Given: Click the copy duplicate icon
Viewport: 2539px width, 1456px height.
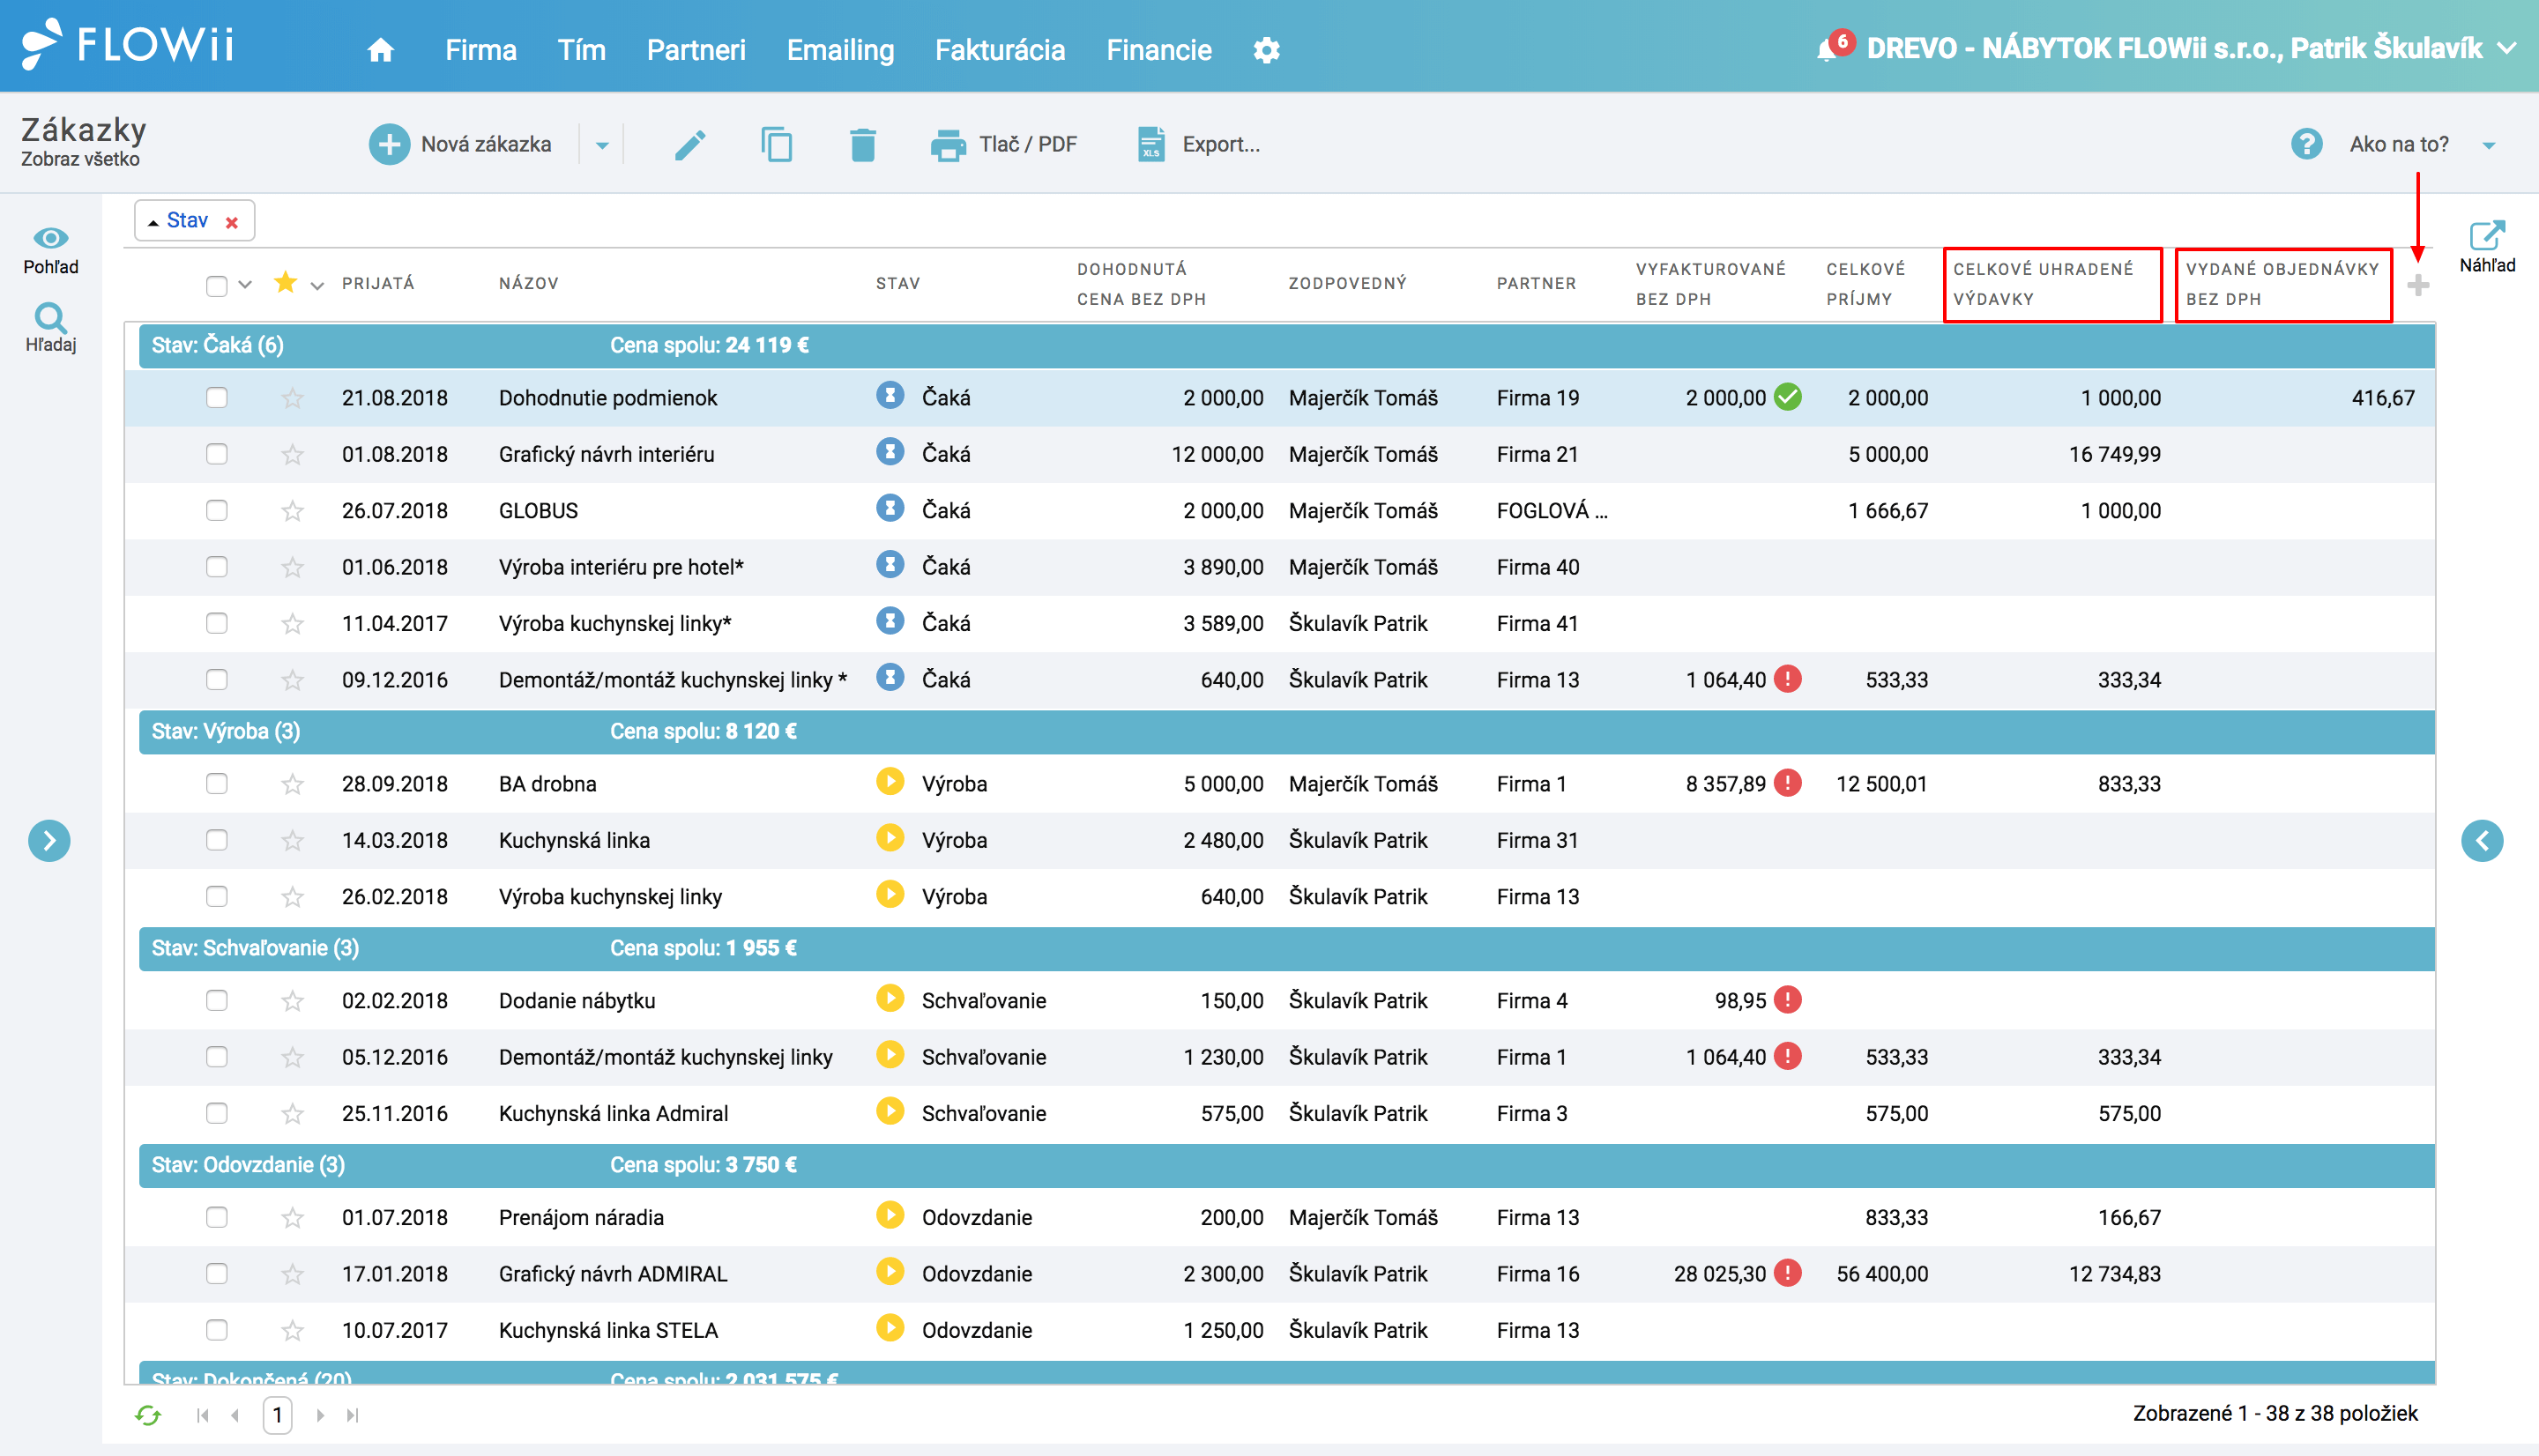Looking at the screenshot, I should click(776, 144).
